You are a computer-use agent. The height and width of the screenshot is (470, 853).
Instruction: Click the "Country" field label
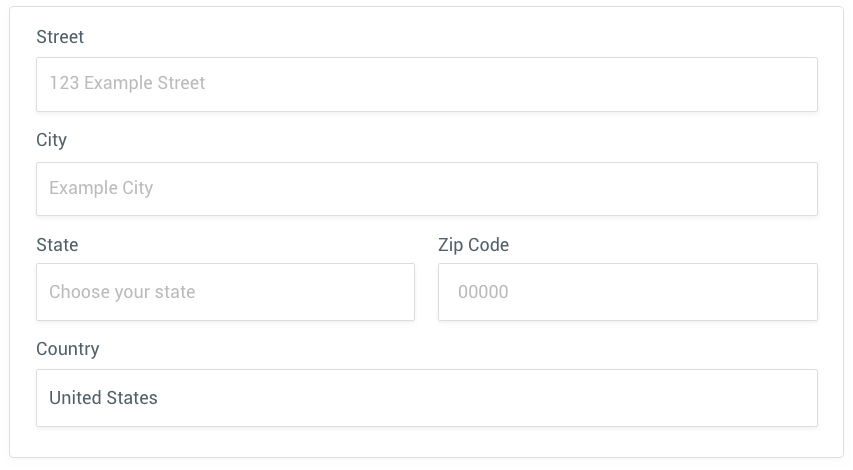68,349
